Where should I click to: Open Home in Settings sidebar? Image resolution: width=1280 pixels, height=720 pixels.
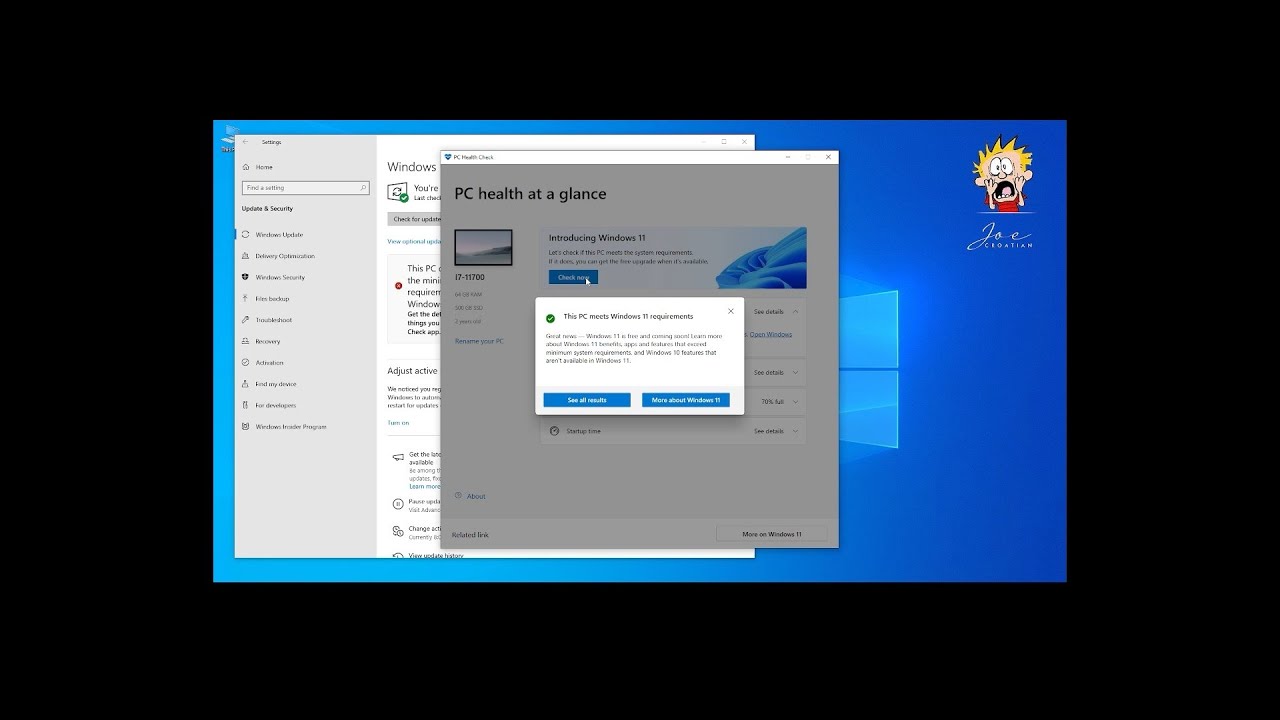(x=264, y=167)
